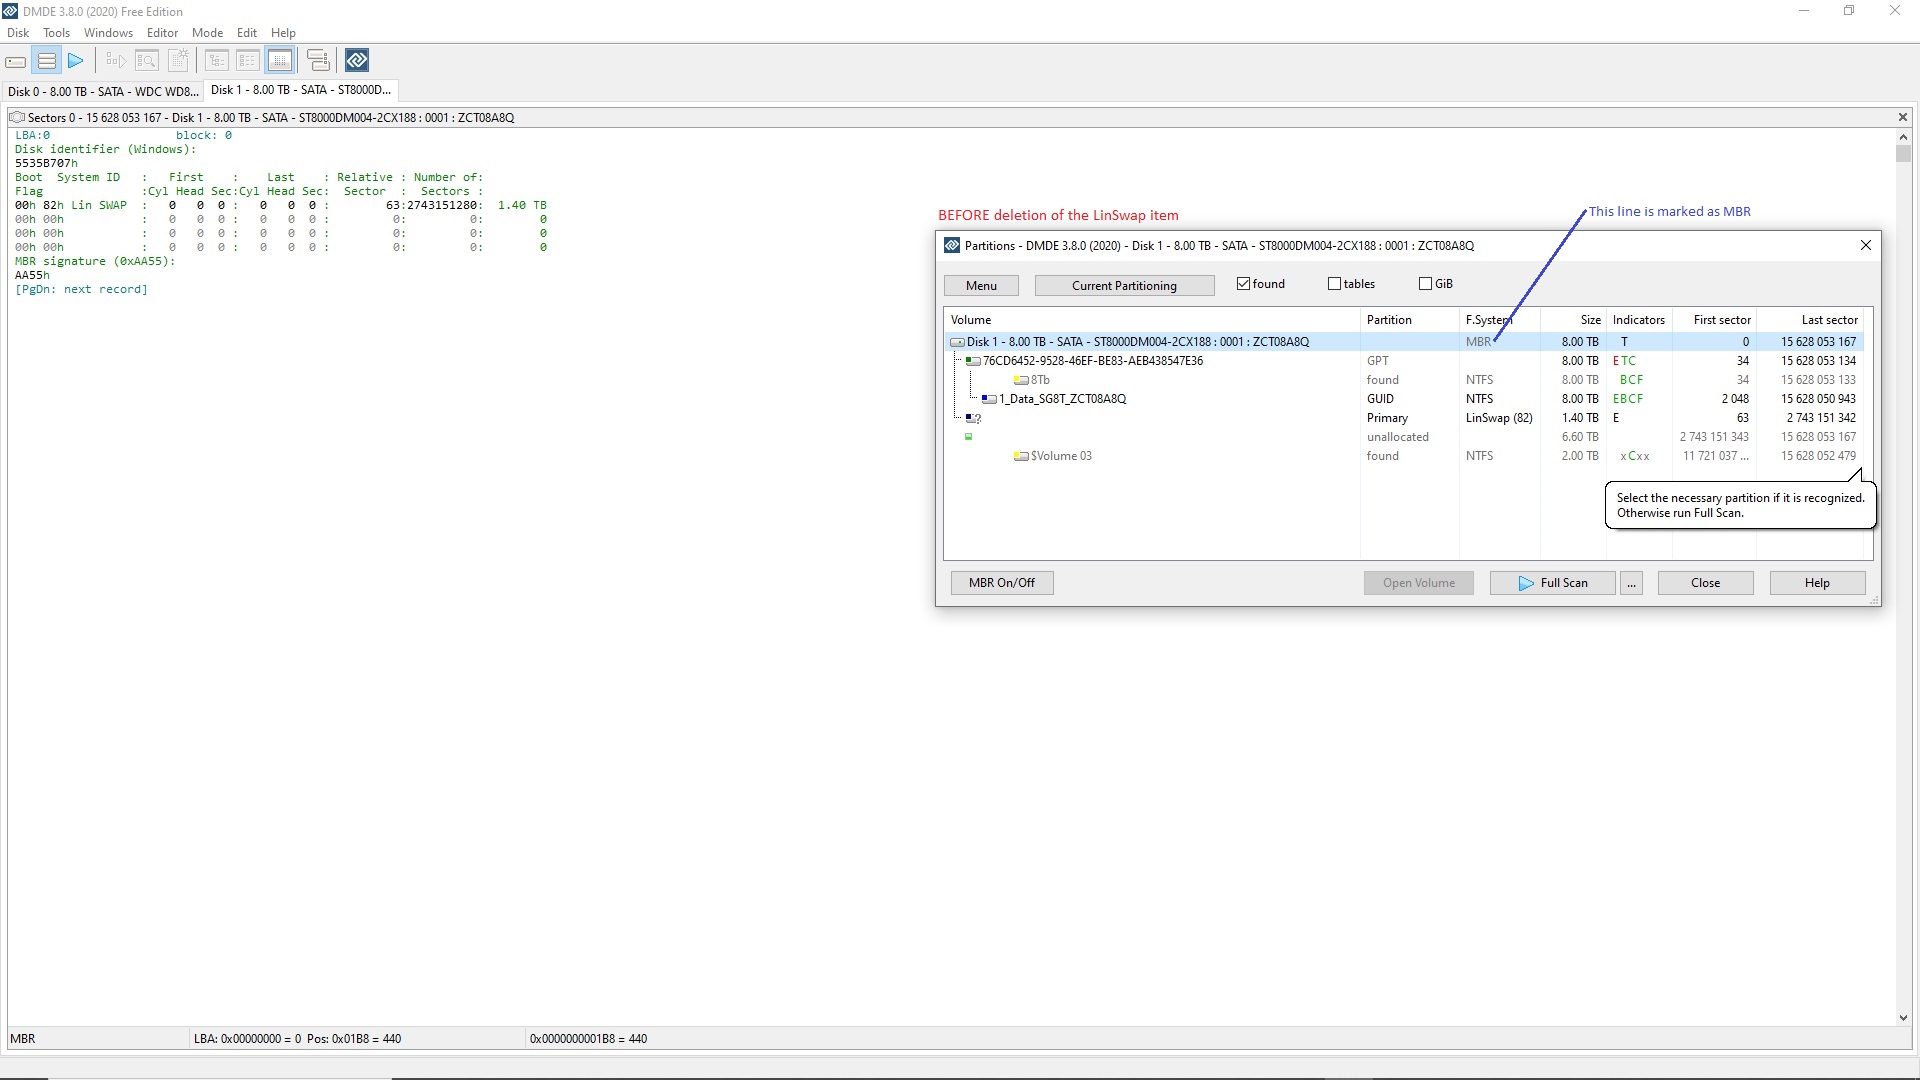
Task: Switch to the Disk 0 WDC tab
Action: pyautogui.click(x=103, y=91)
